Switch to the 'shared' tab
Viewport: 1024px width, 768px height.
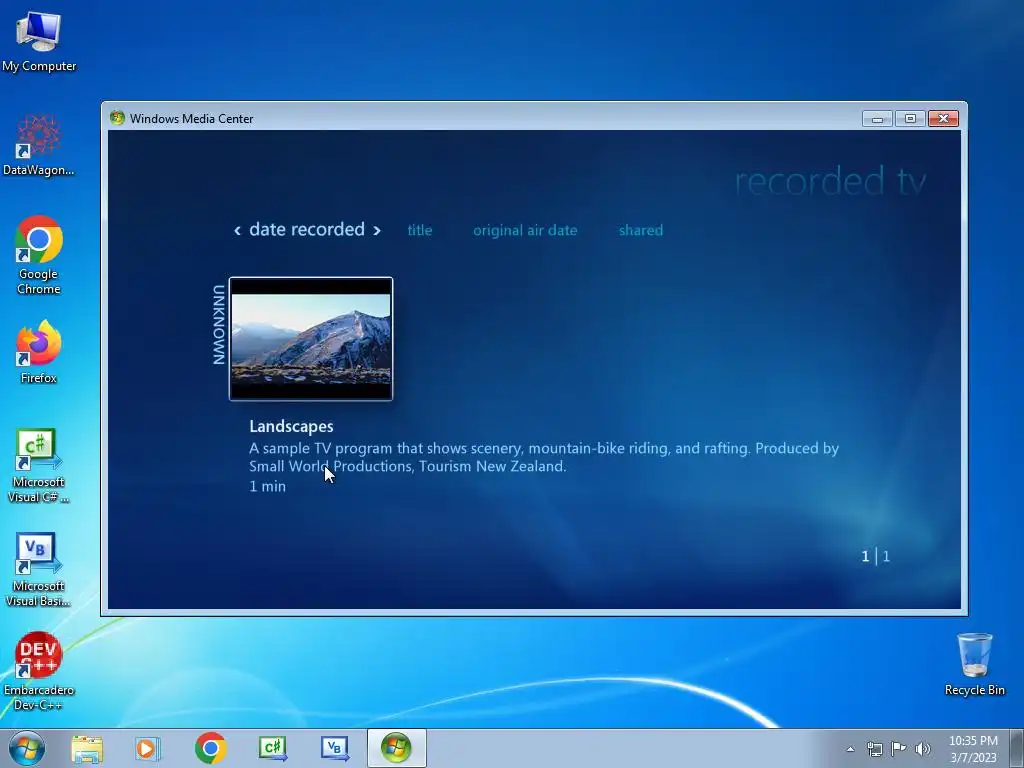coord(641,230)
